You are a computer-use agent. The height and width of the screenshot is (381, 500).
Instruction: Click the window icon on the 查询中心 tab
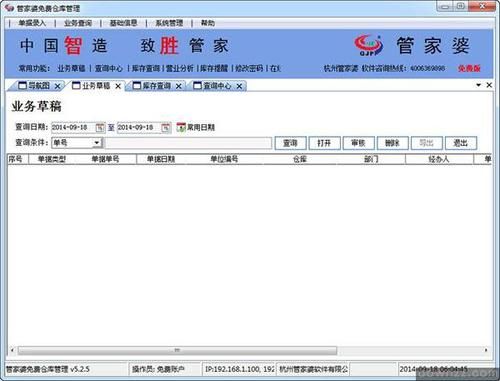click(x=198, y=86)
